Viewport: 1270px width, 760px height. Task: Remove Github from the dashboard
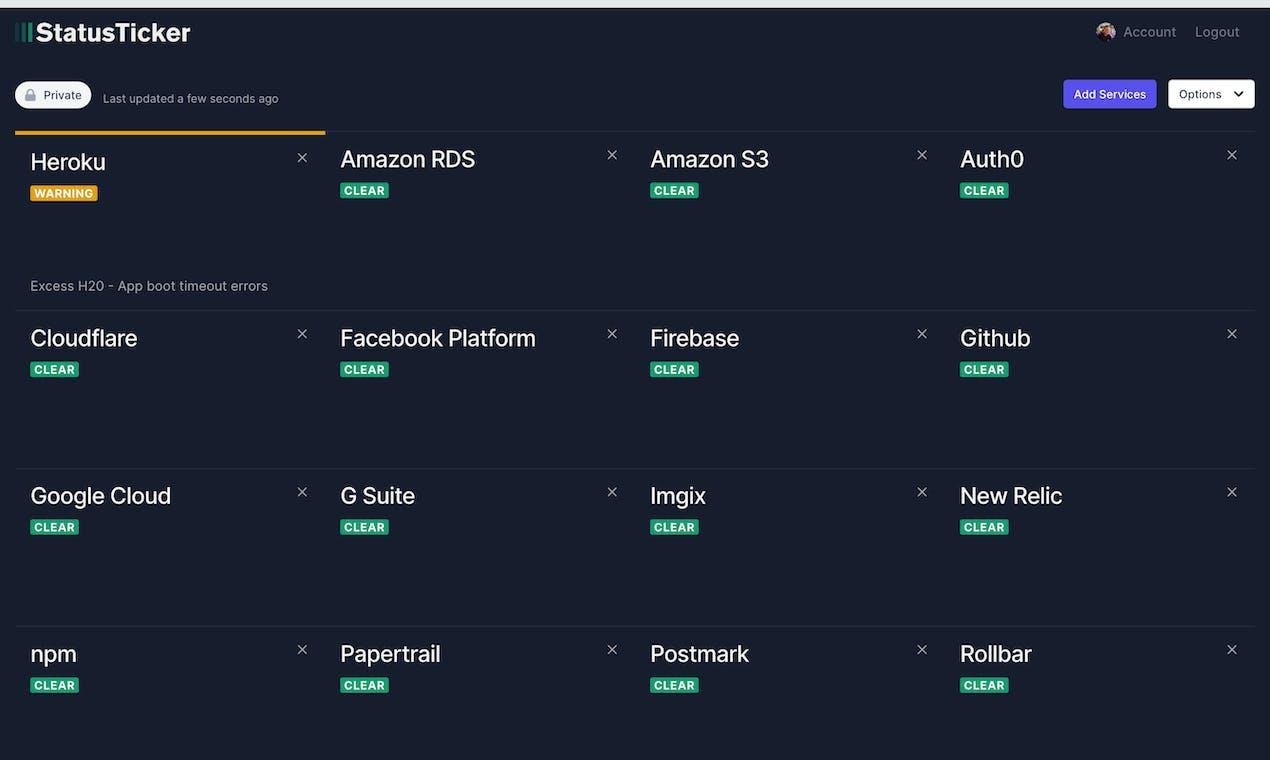(x=1232, y=334)
